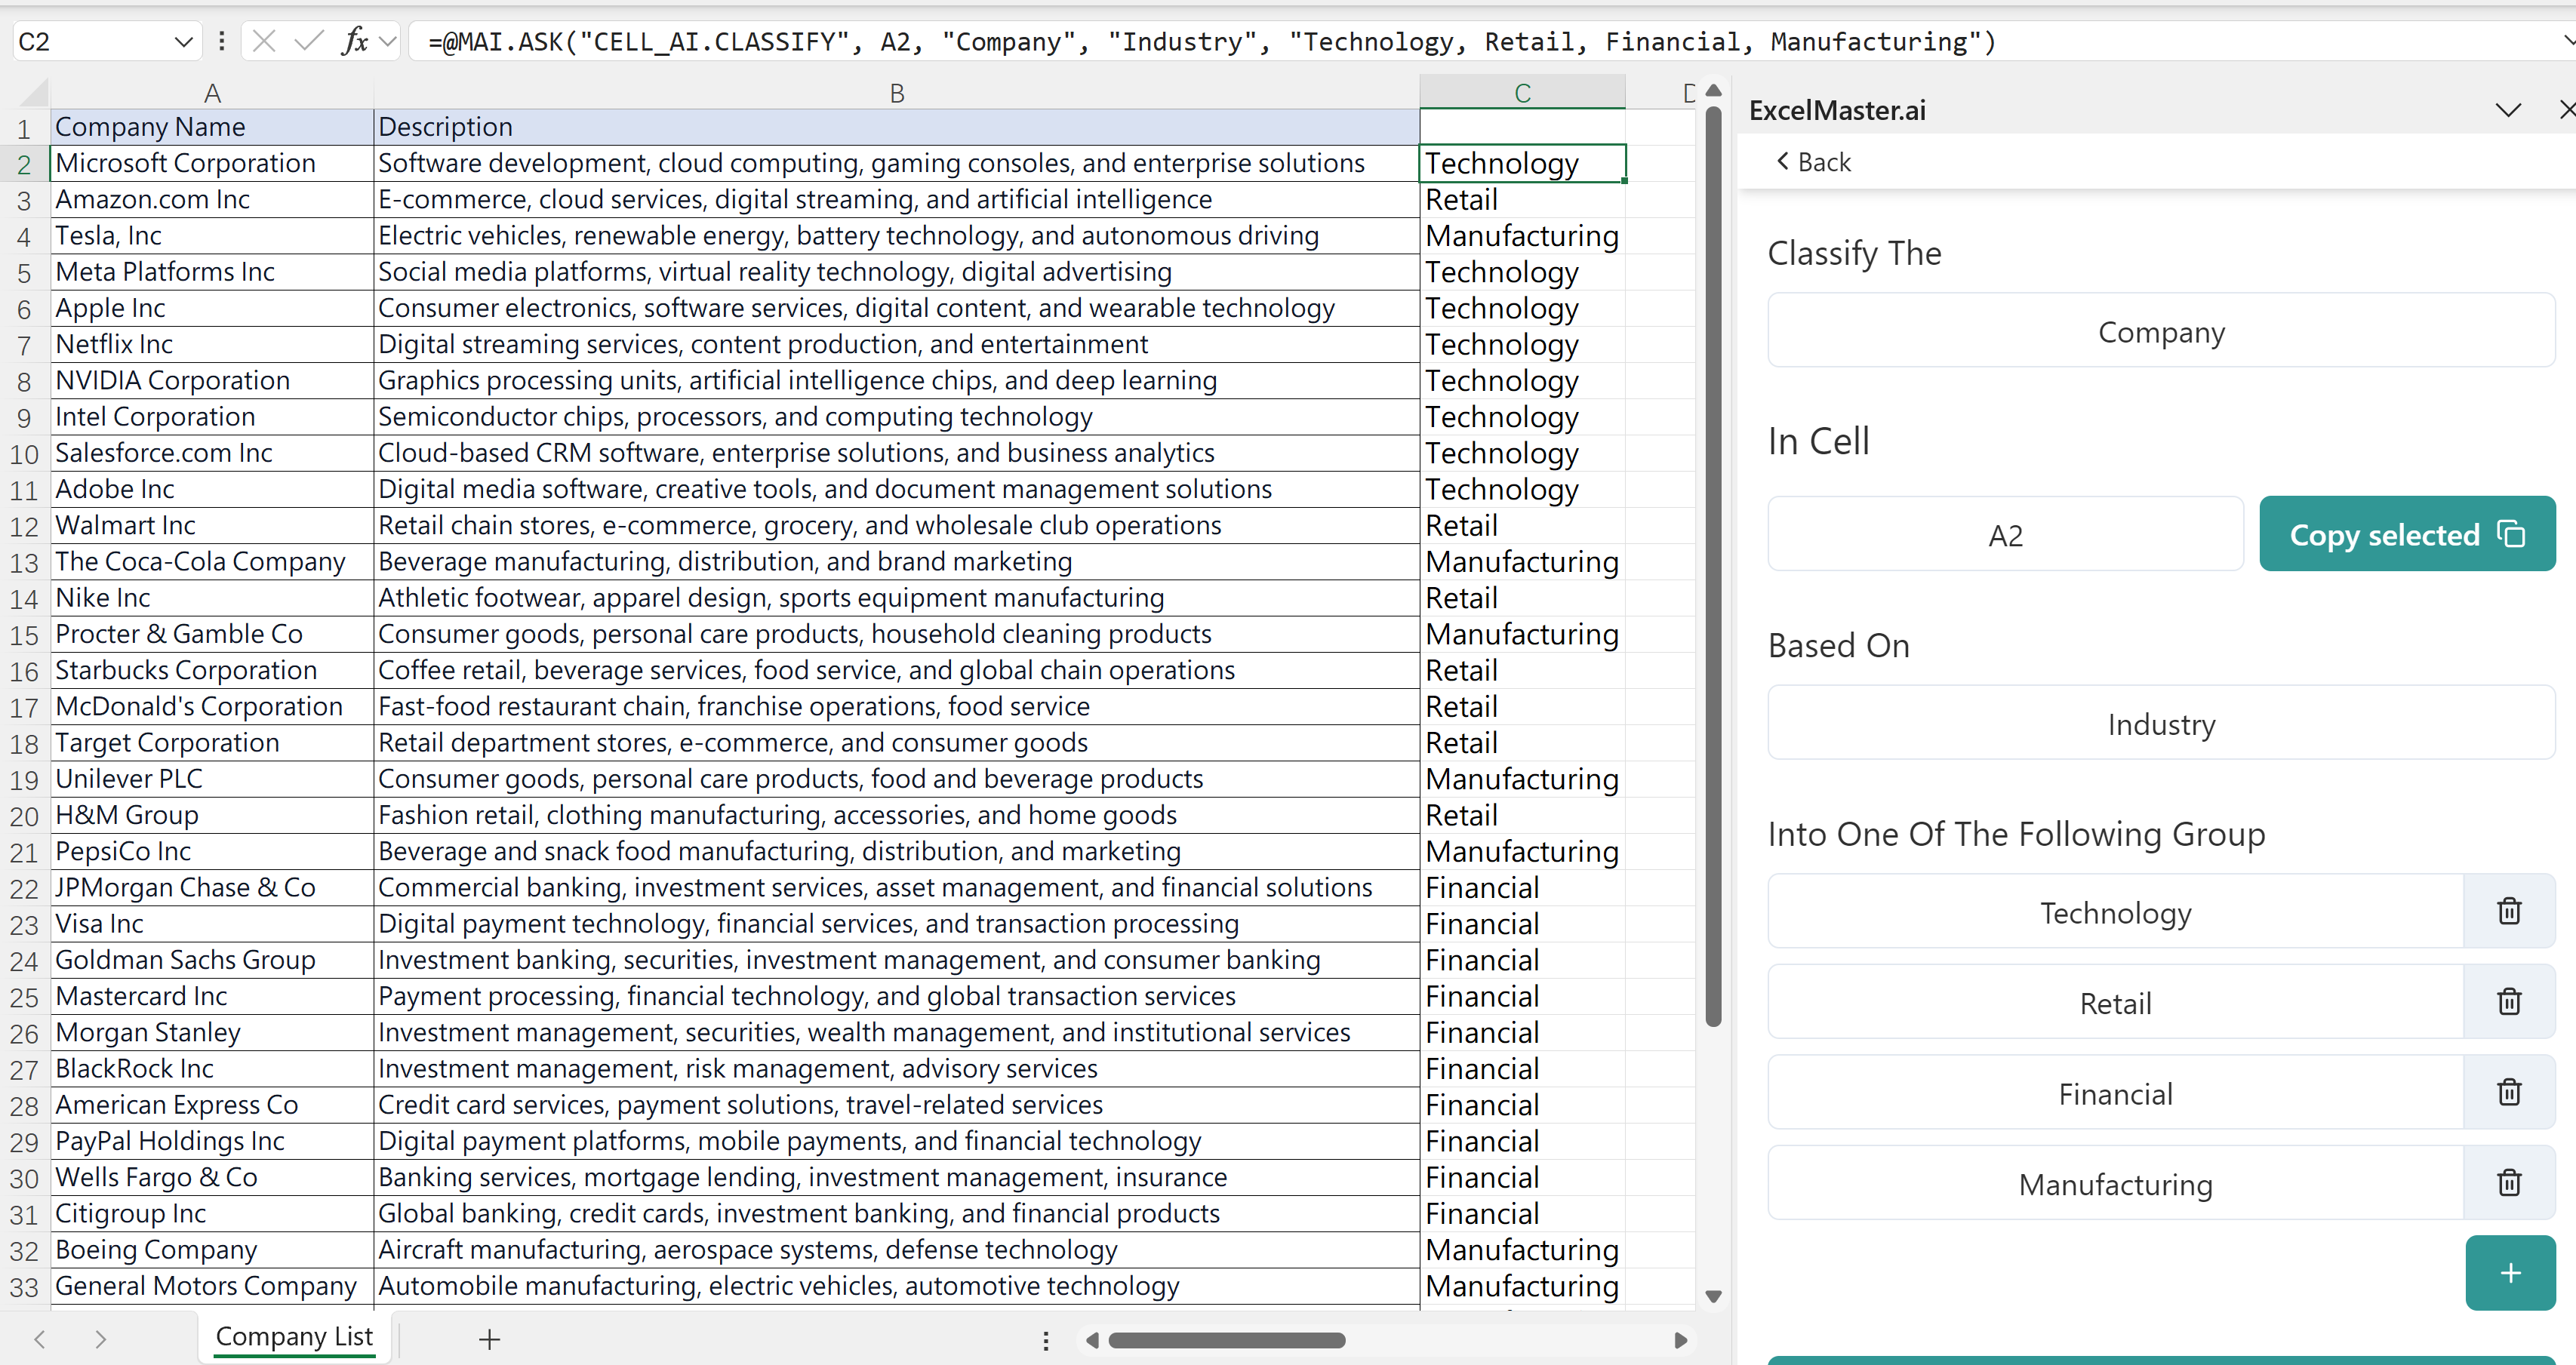Select cell Walmart Inc
The image size is (2576, 1365).
212,526
